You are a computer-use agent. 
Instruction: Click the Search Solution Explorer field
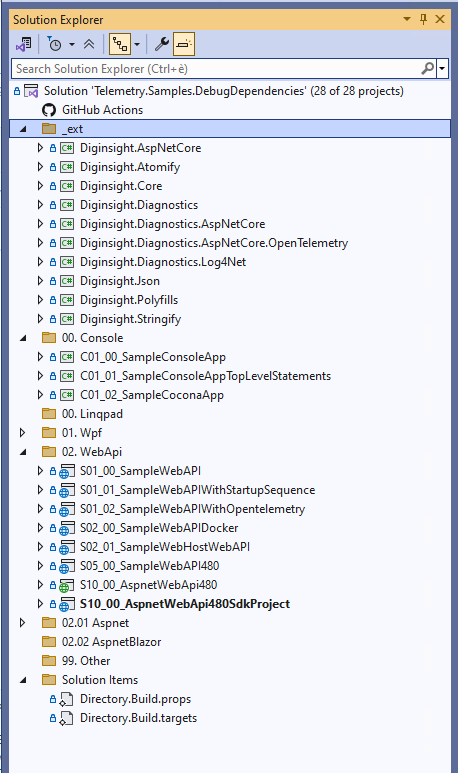click(x=215, y=69)
